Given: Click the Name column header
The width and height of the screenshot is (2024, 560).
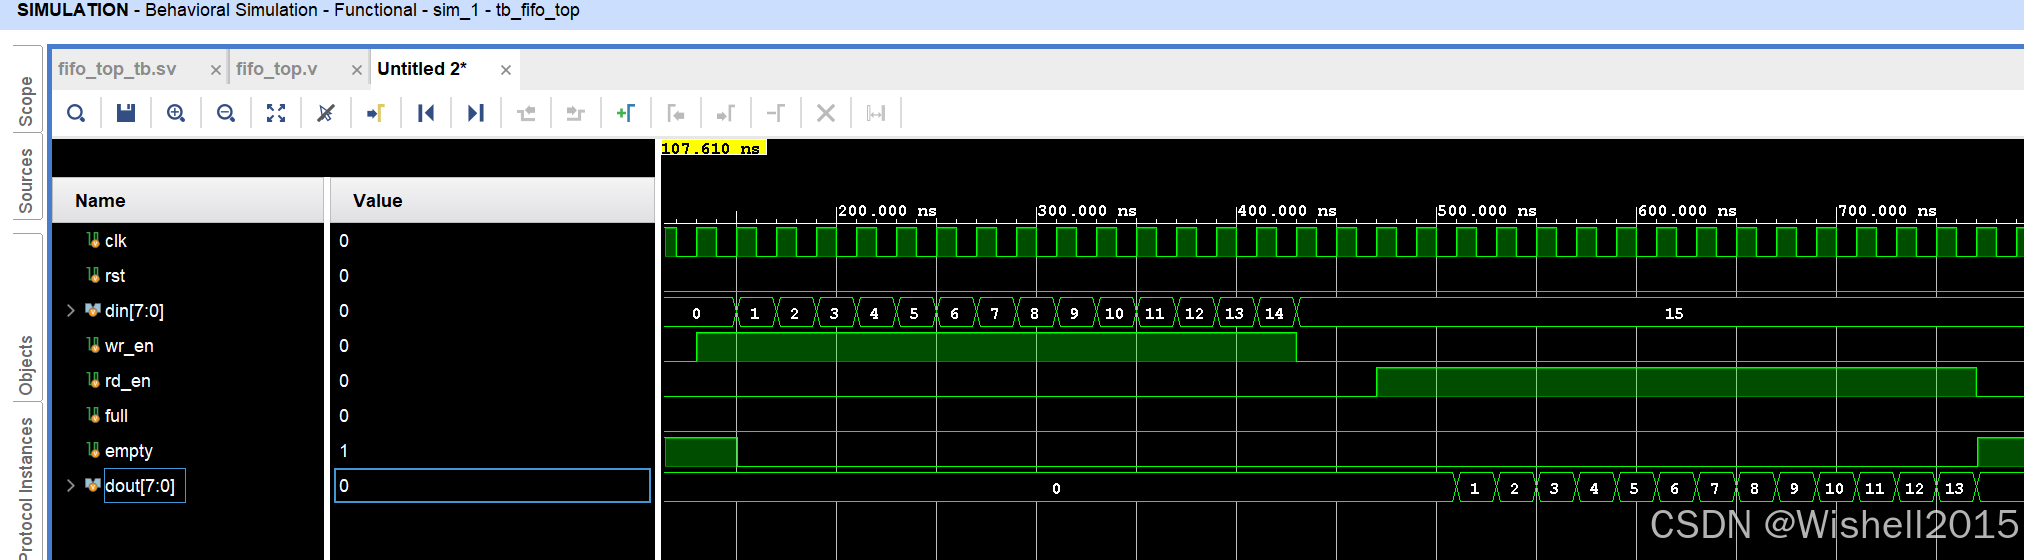Looking at the screenshot, I should (x=188, y=201).
